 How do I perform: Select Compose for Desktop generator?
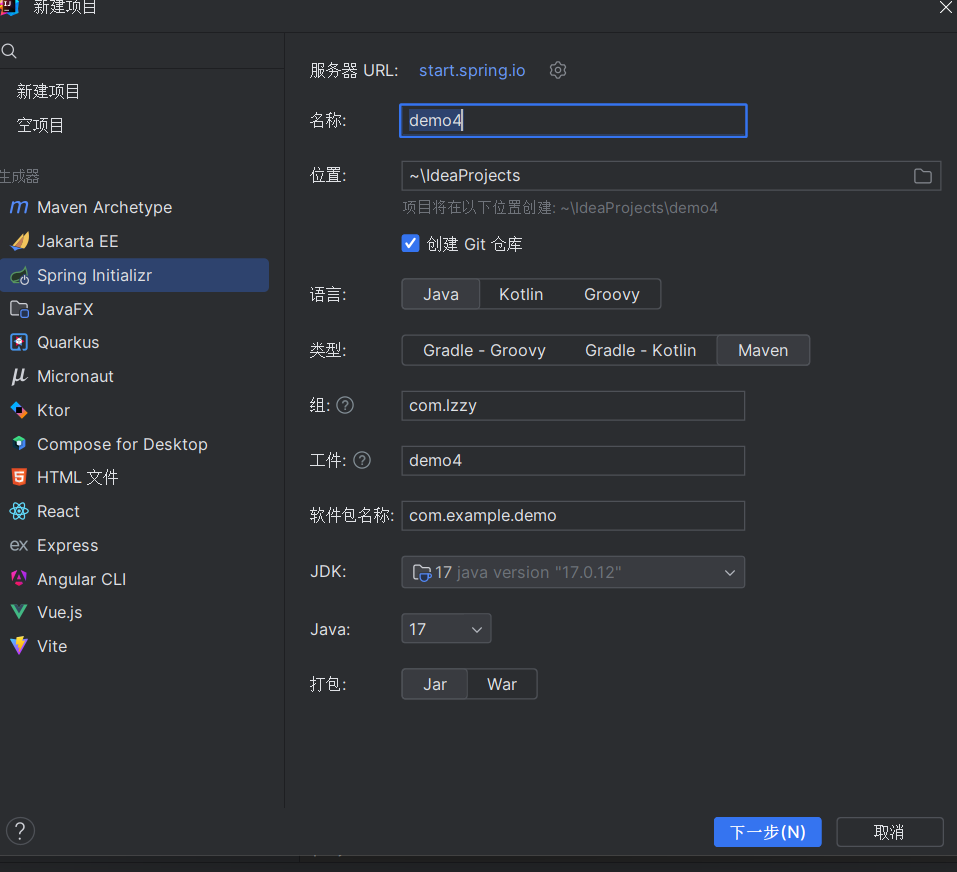(x=134, y=444)
